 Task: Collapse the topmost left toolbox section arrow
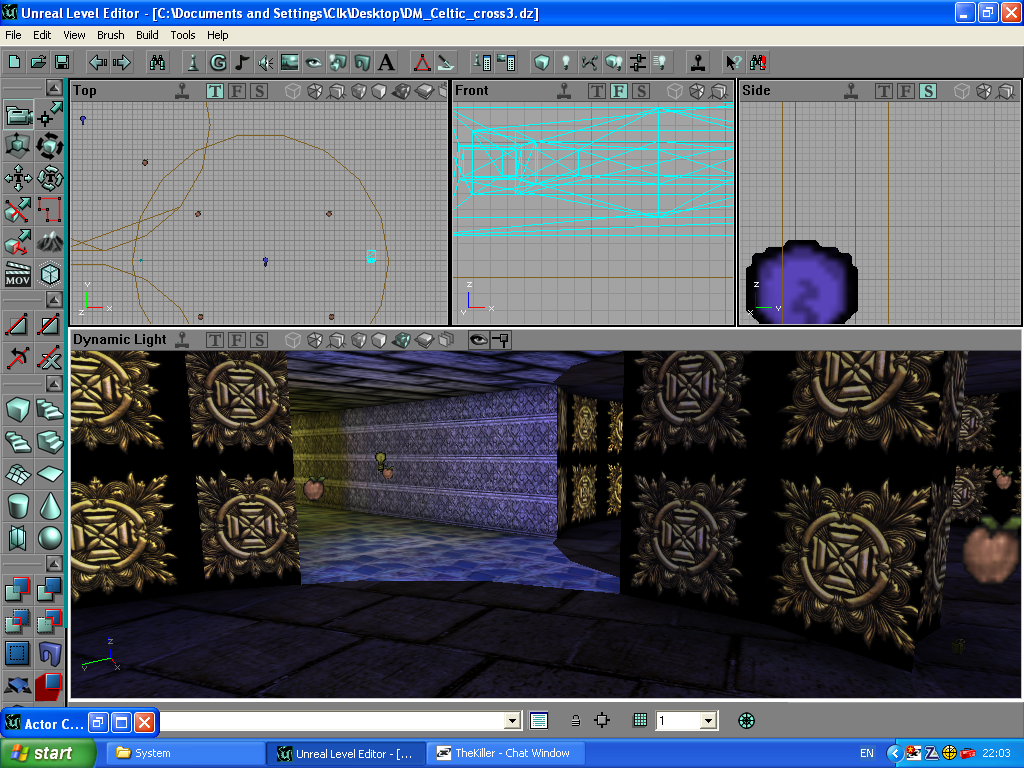pyautogui.click(x=52, y=88)
